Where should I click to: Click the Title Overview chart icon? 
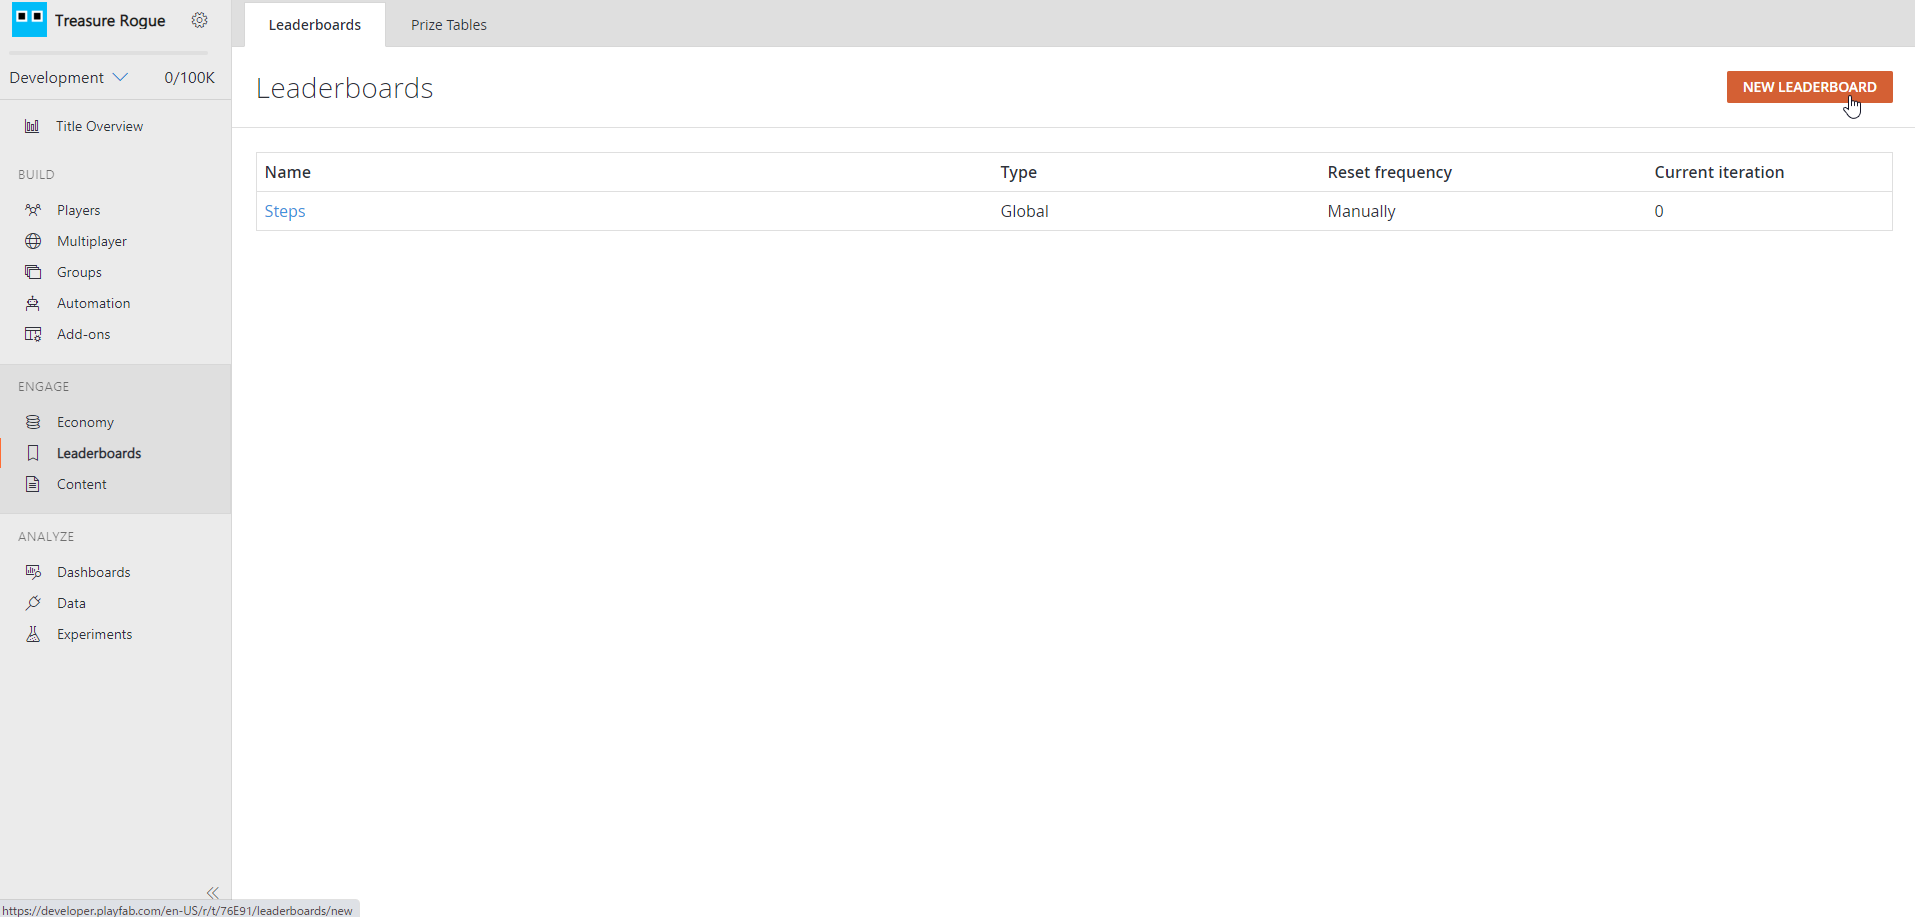(32, 126)
